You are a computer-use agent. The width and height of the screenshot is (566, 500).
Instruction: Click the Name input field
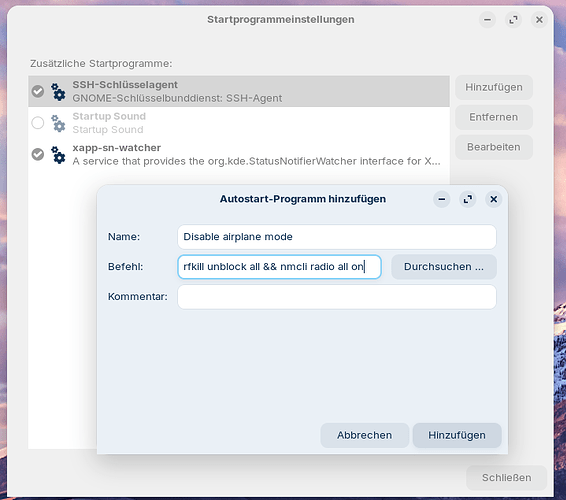(337, 237)
